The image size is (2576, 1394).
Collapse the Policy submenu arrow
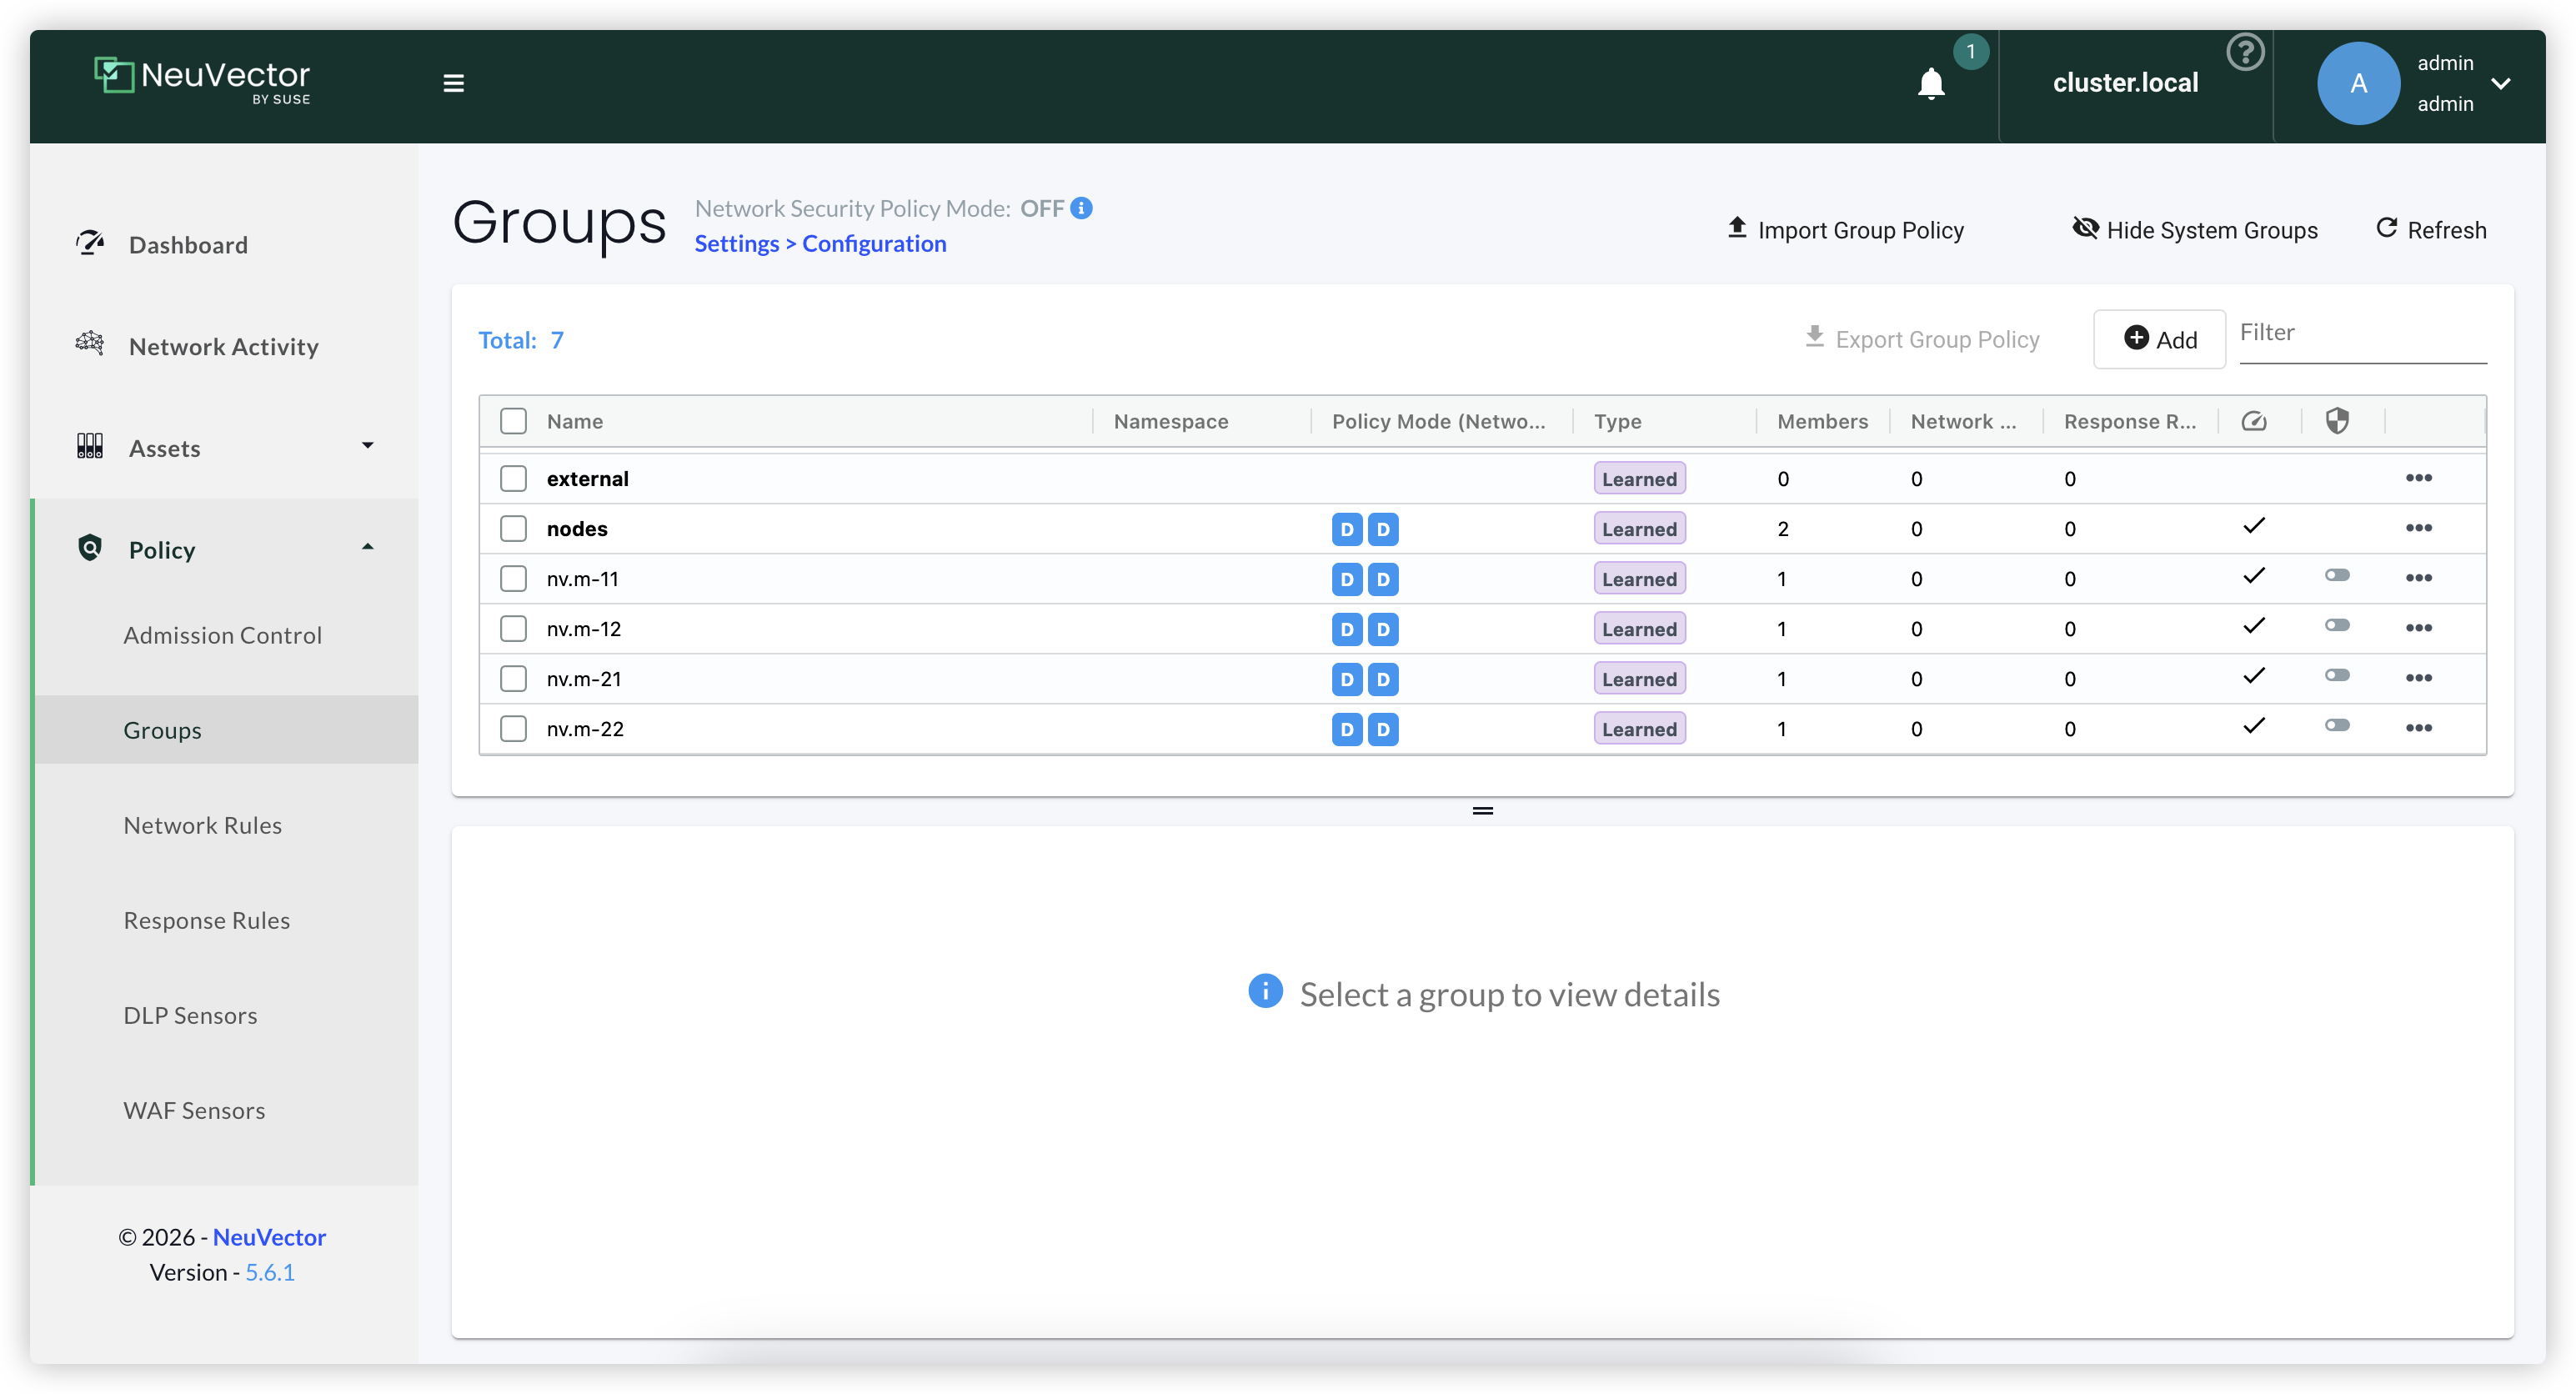(x=368, y=548)
